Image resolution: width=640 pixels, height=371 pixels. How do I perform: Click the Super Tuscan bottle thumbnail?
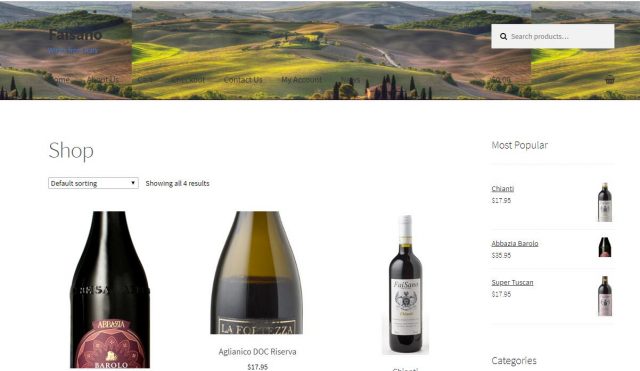pyautogui.click(x=605, y=296)
